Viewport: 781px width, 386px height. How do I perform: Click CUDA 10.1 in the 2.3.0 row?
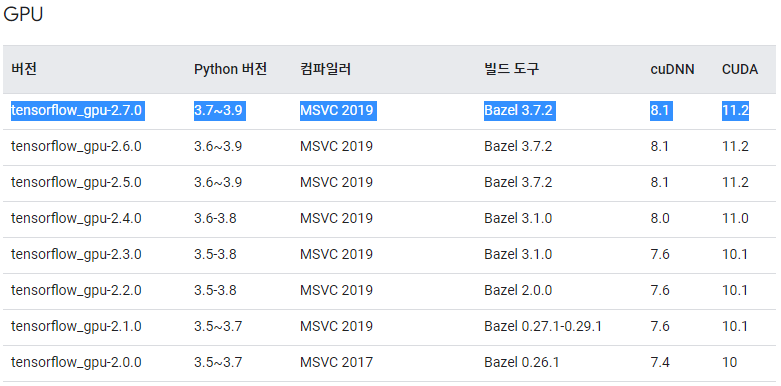point(735,255)
